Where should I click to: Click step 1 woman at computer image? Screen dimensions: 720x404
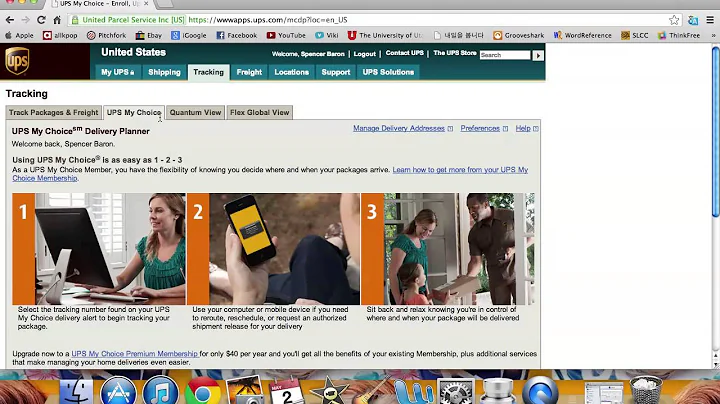pos(99,249)
